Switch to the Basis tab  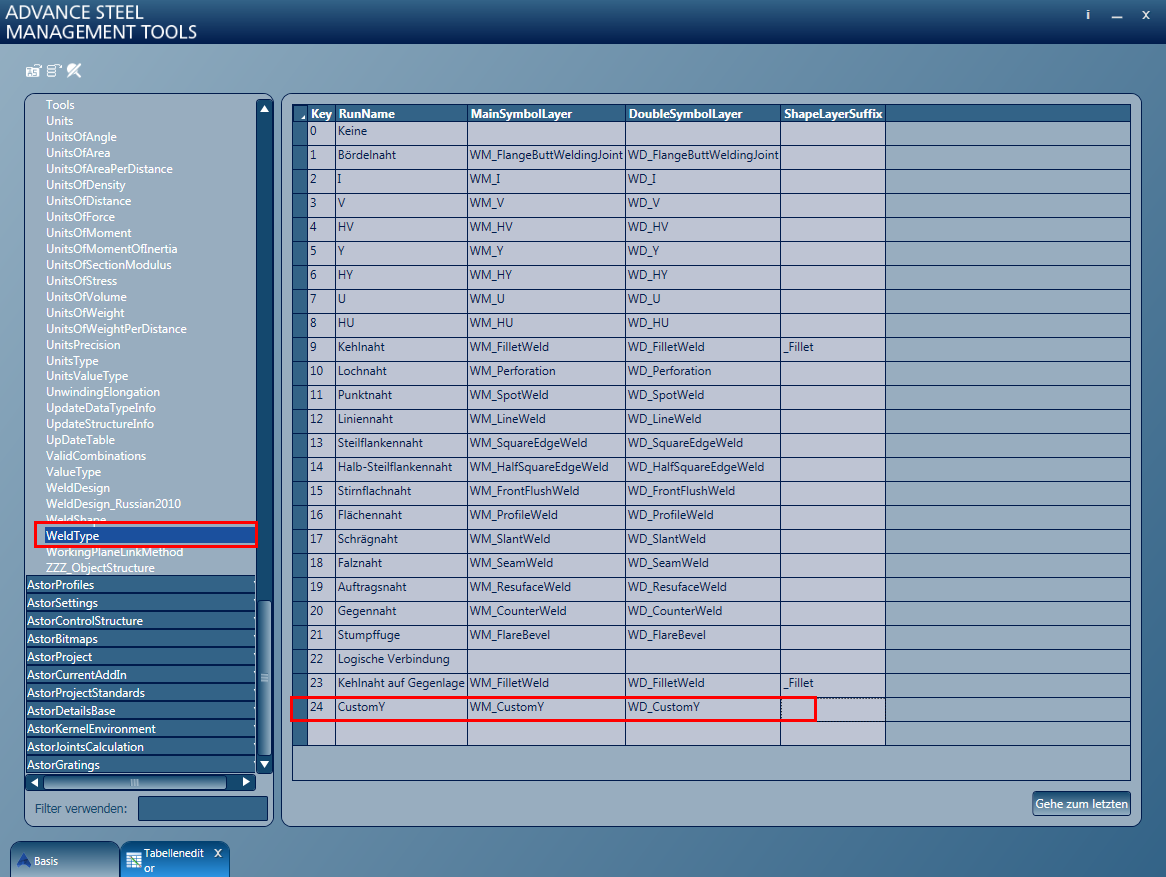point(64,860)
